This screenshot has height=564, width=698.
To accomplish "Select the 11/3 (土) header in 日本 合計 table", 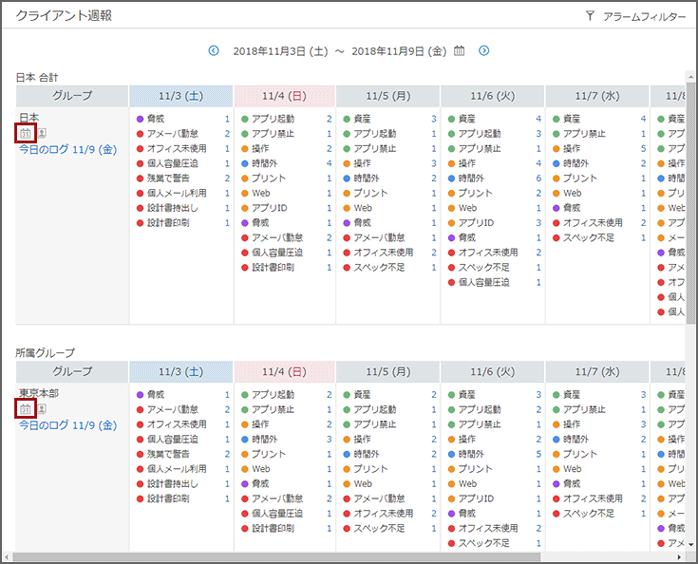I will click(x=181, y=96).
